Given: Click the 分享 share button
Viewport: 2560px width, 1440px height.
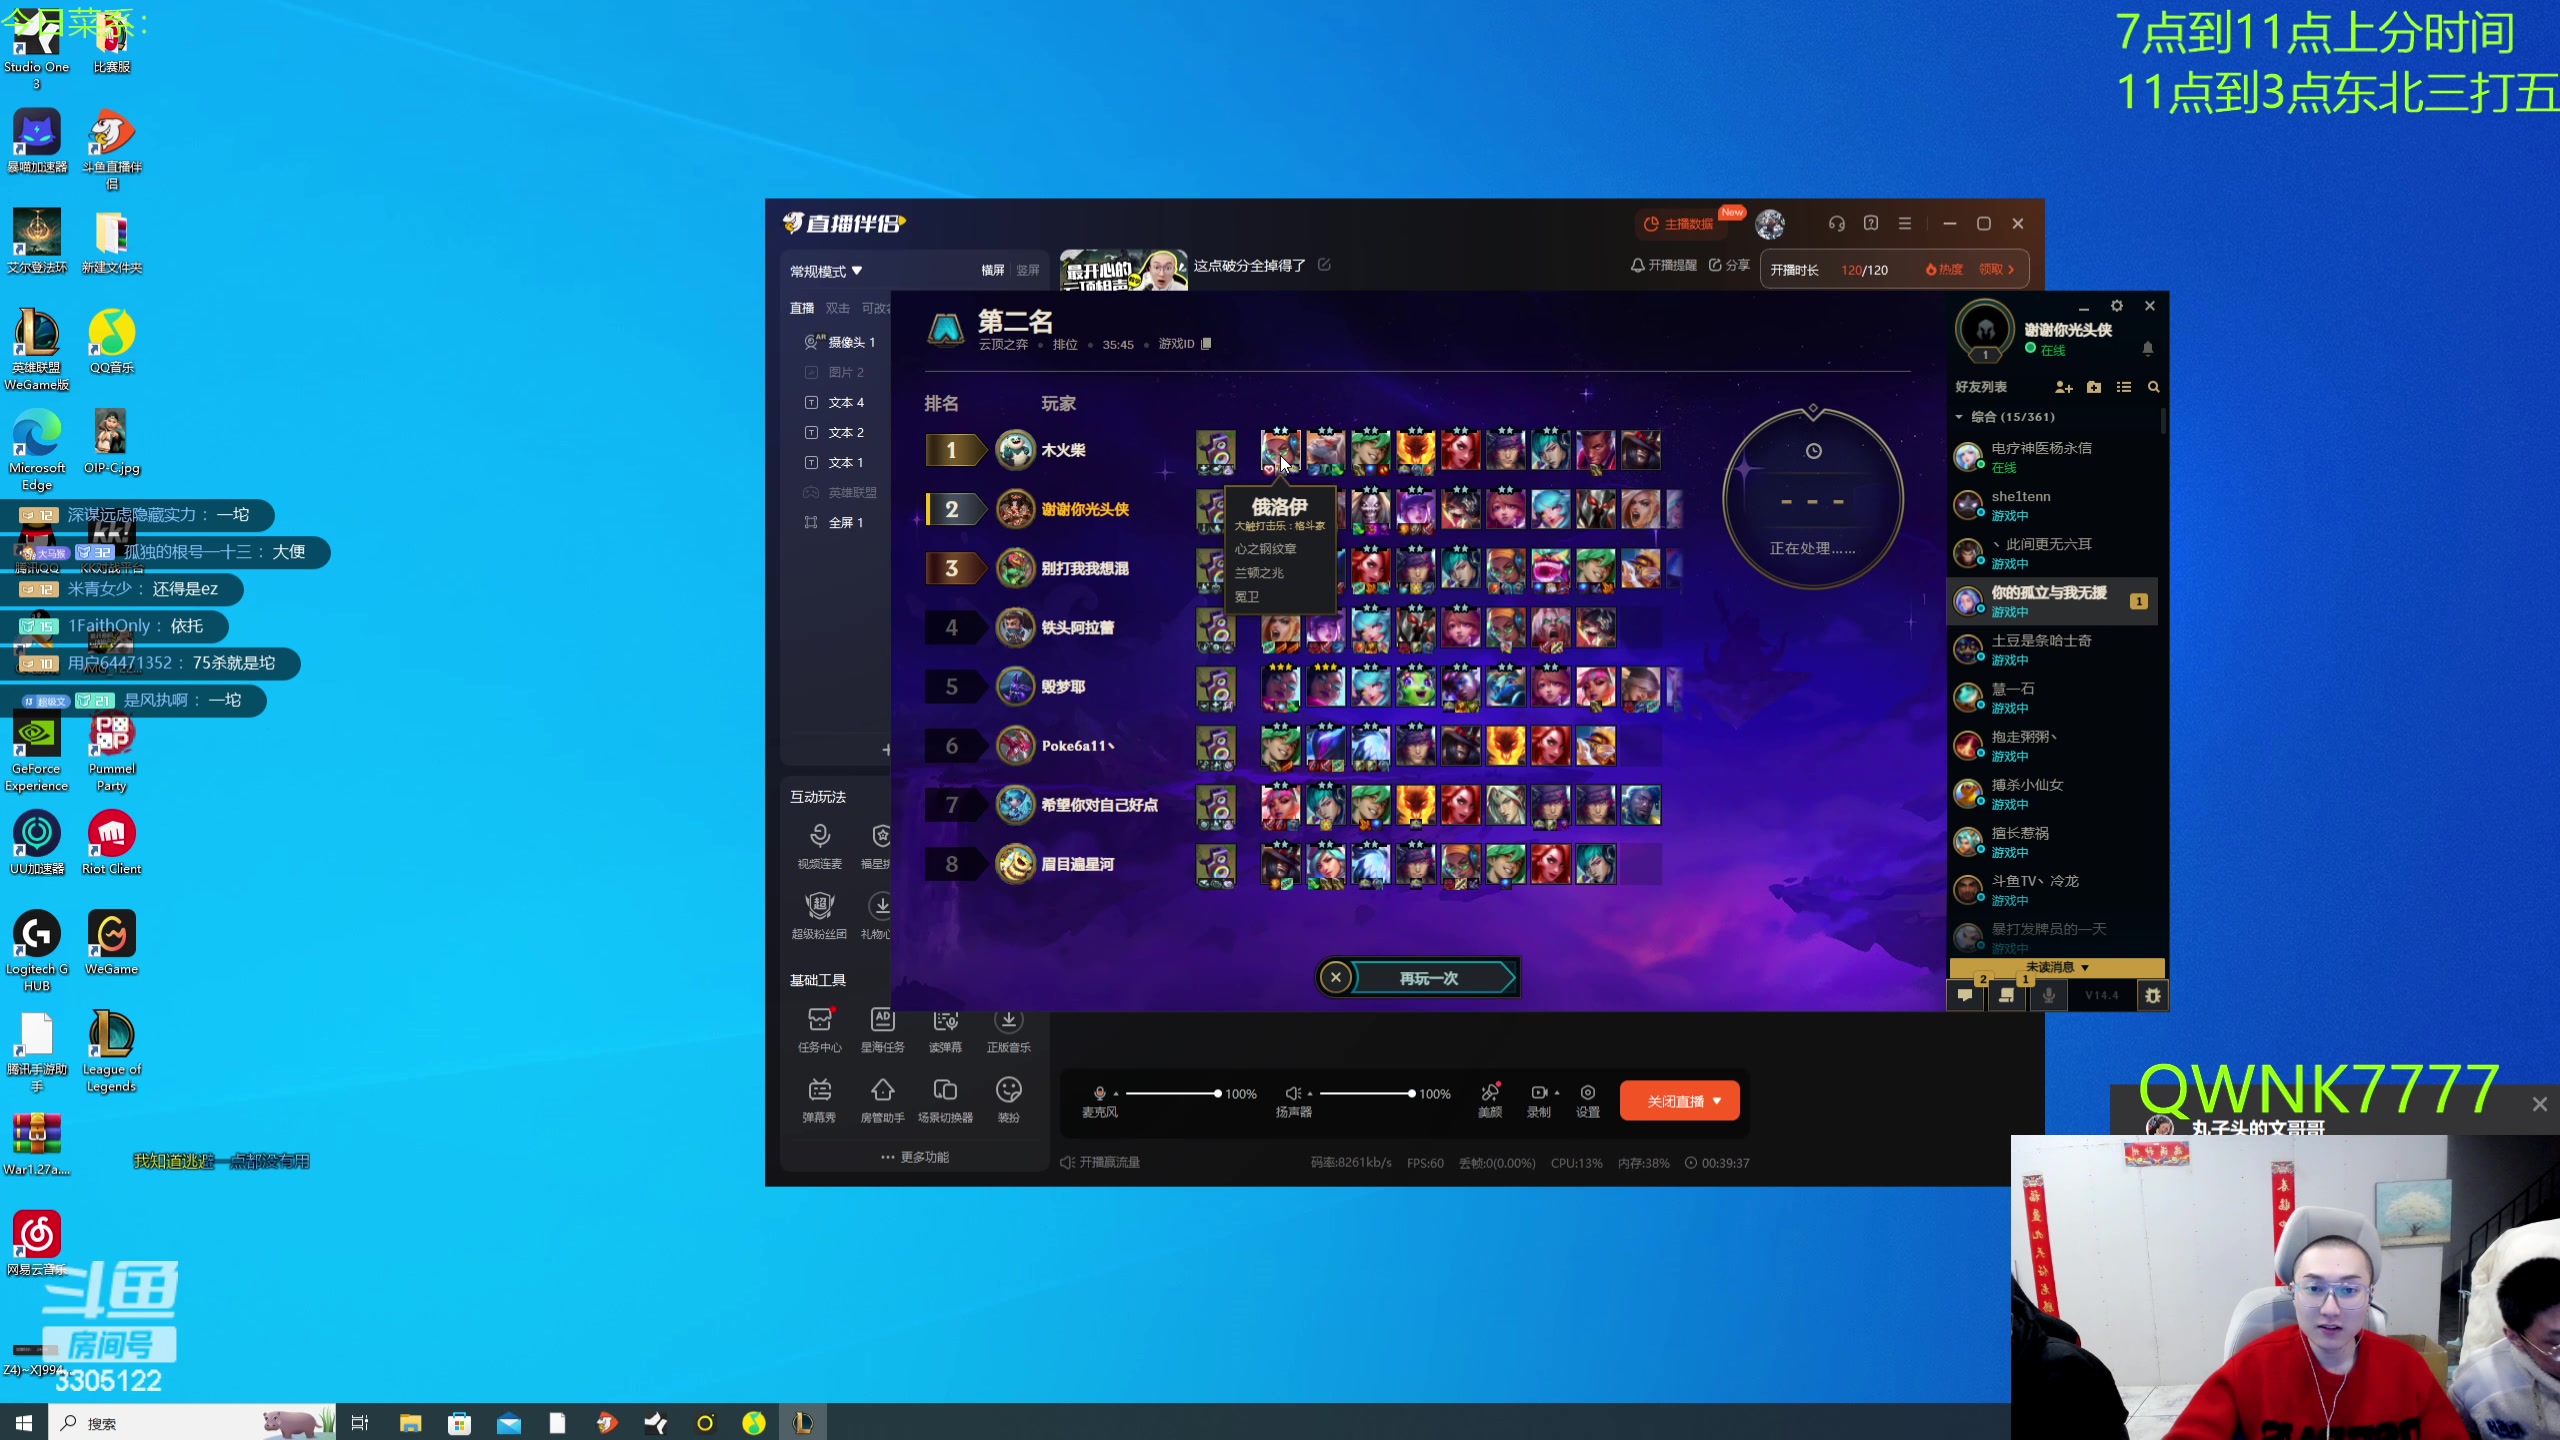Looking at the screenshot, I should [x=1729, y=265].
